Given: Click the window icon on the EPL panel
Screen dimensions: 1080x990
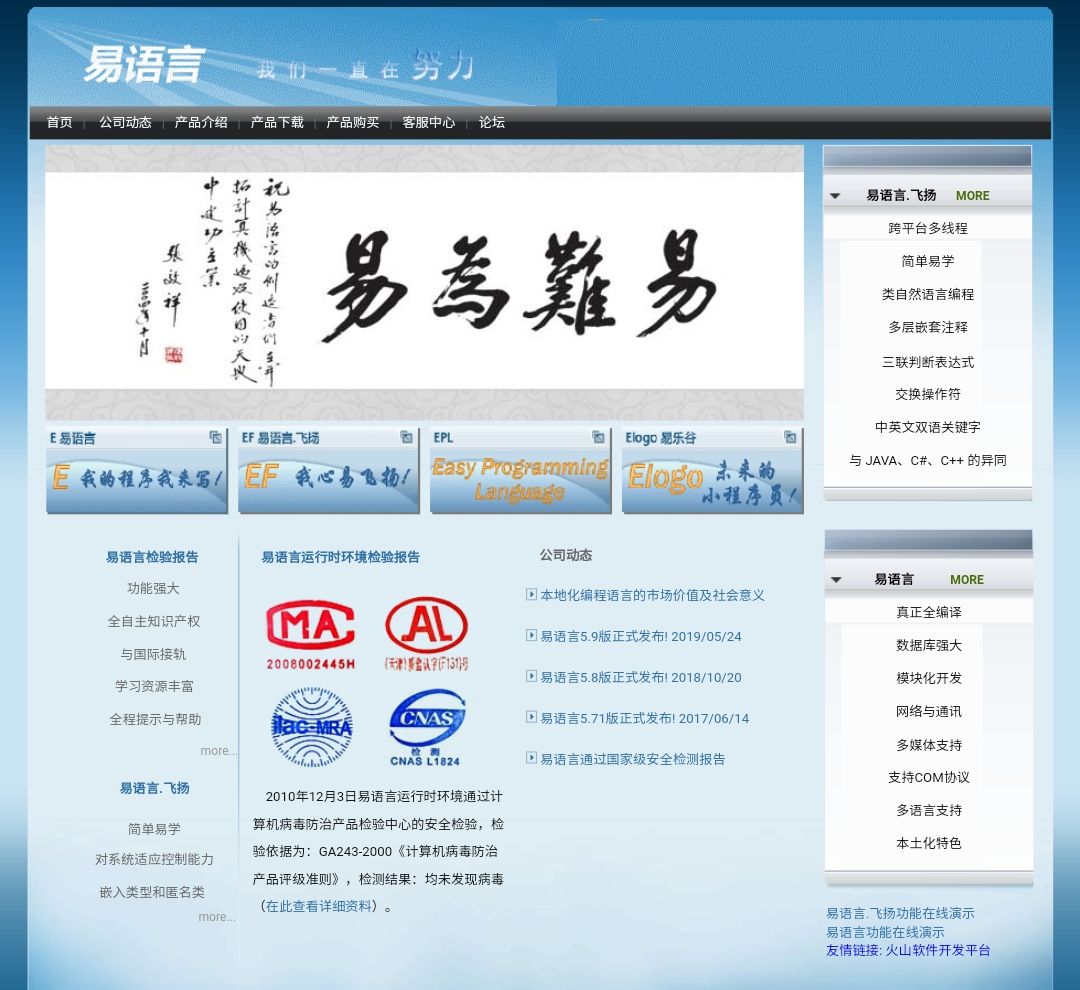Looking at the screenshot, I should click(x=597, y=437).
